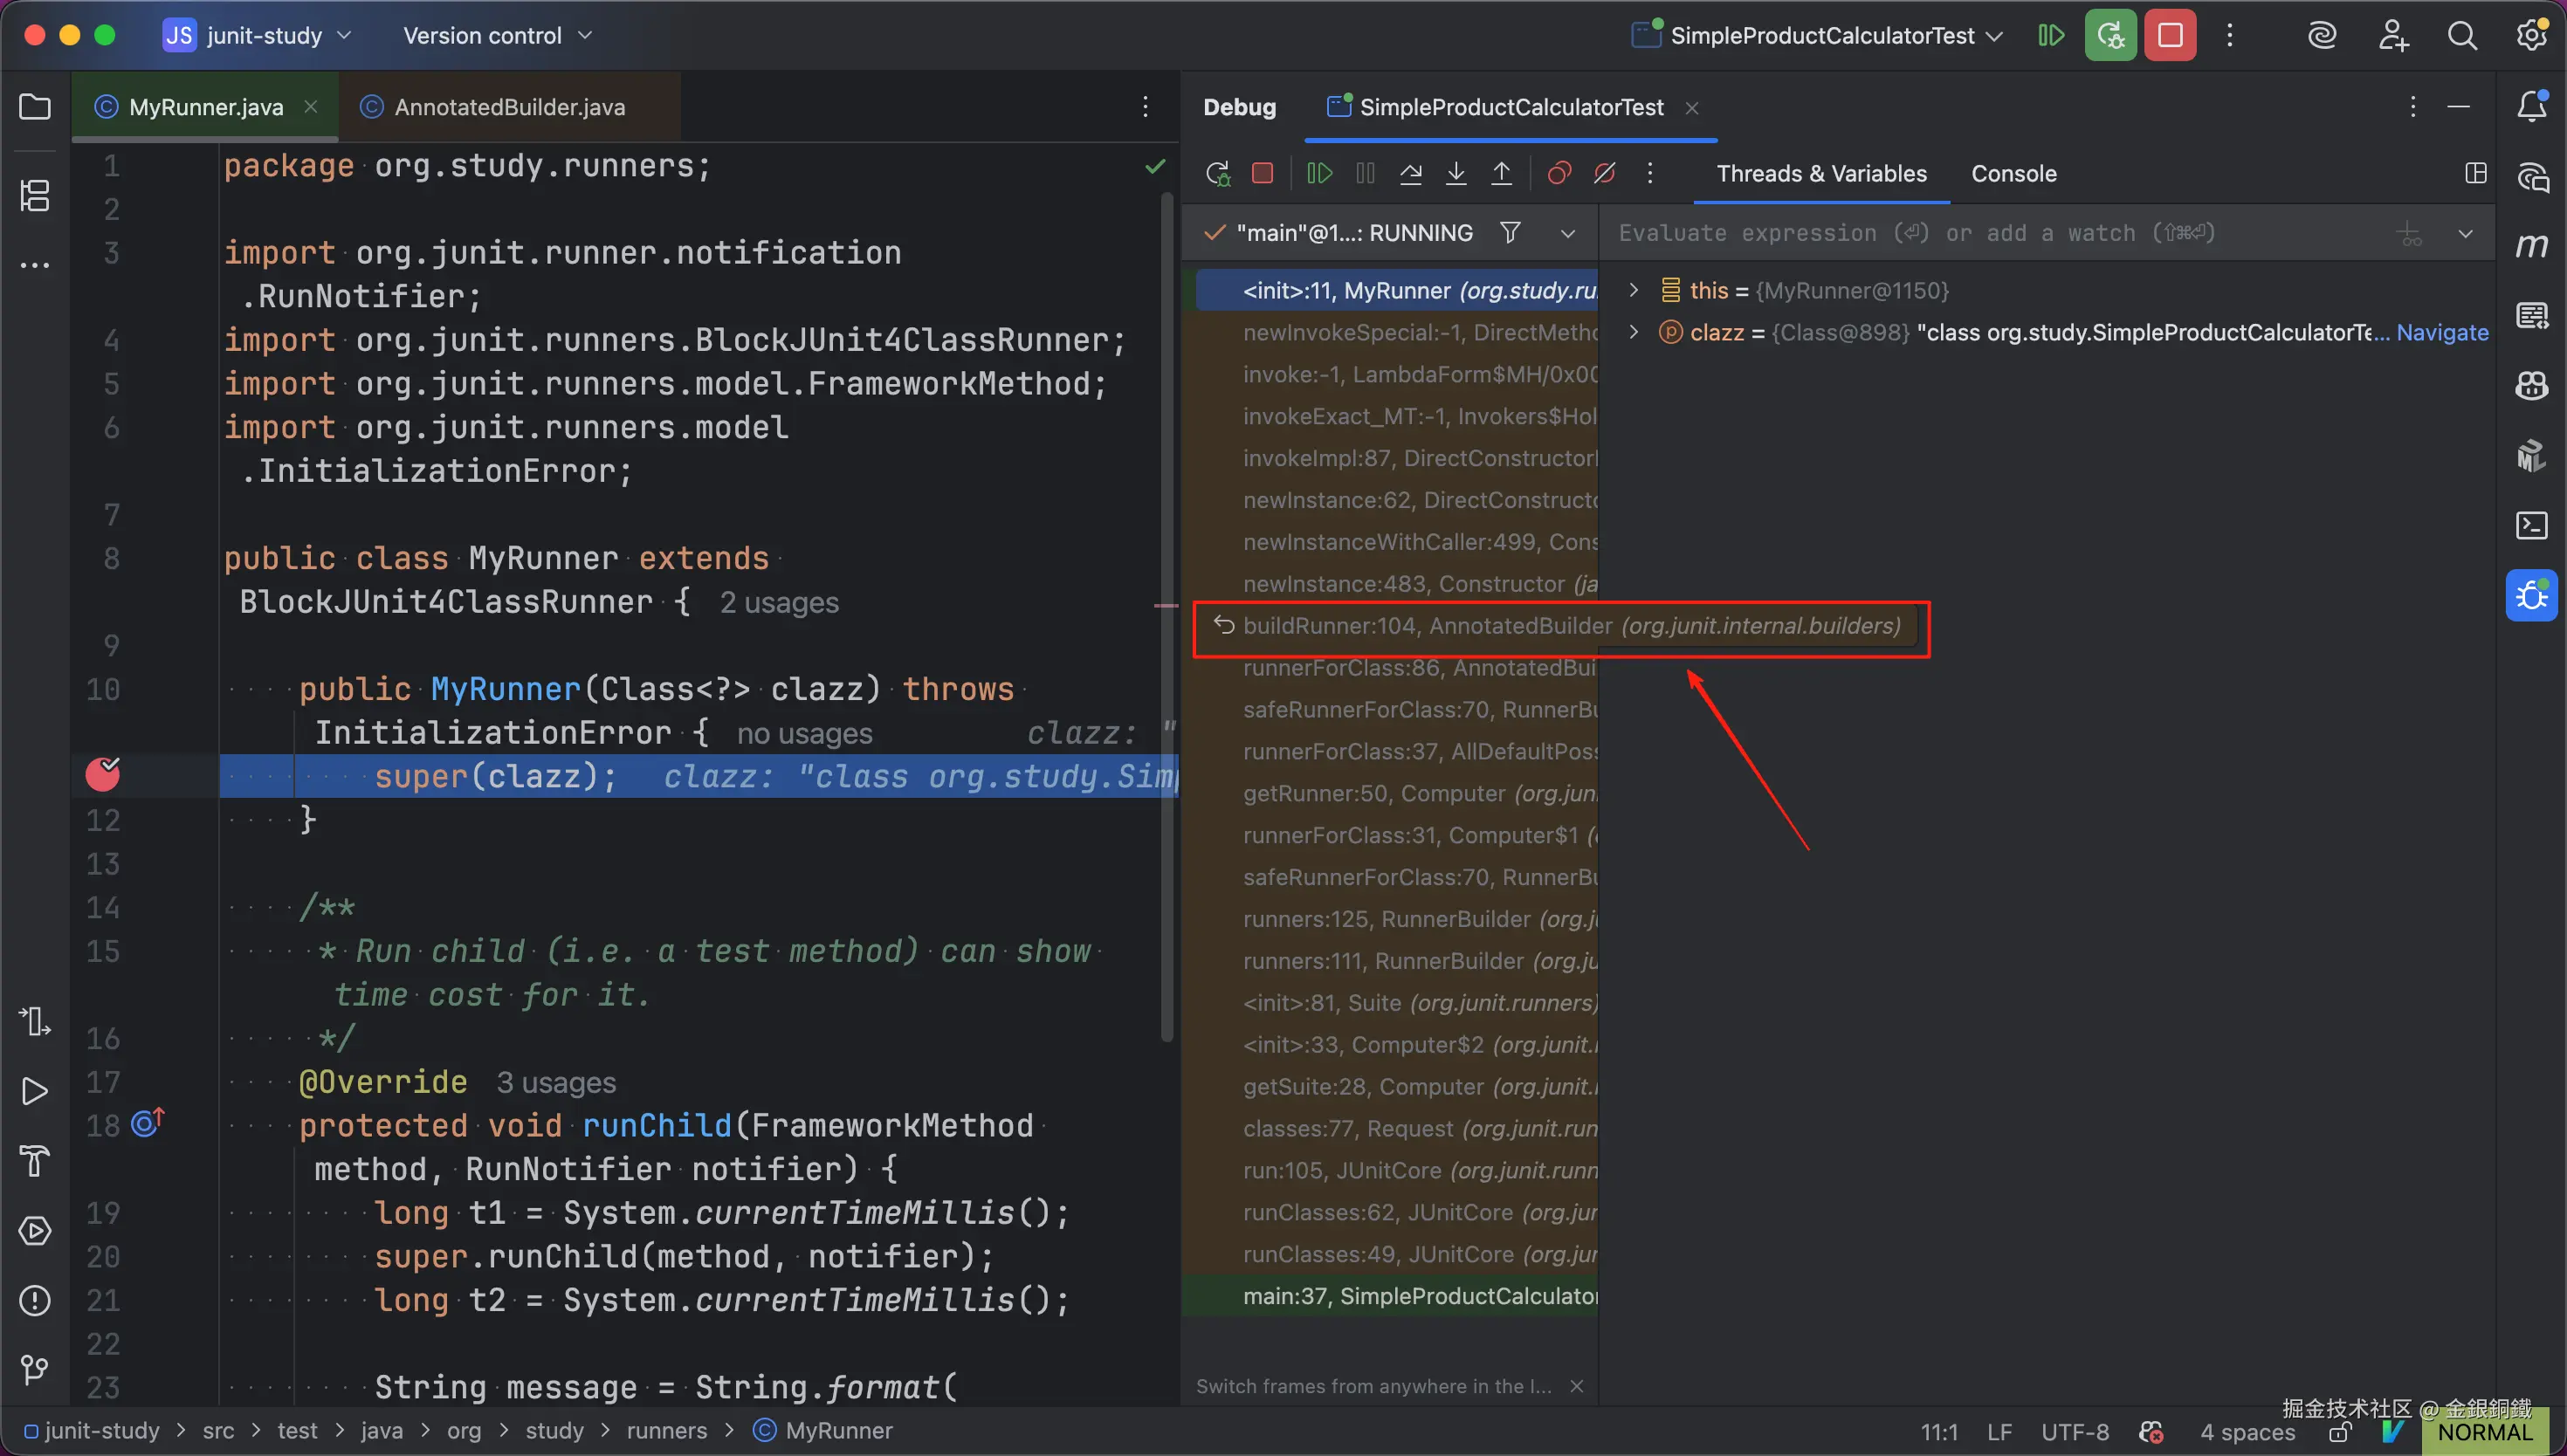Click the 4 spaces indent widget
2567x1456 pixels.
tap(2247, 1432)
